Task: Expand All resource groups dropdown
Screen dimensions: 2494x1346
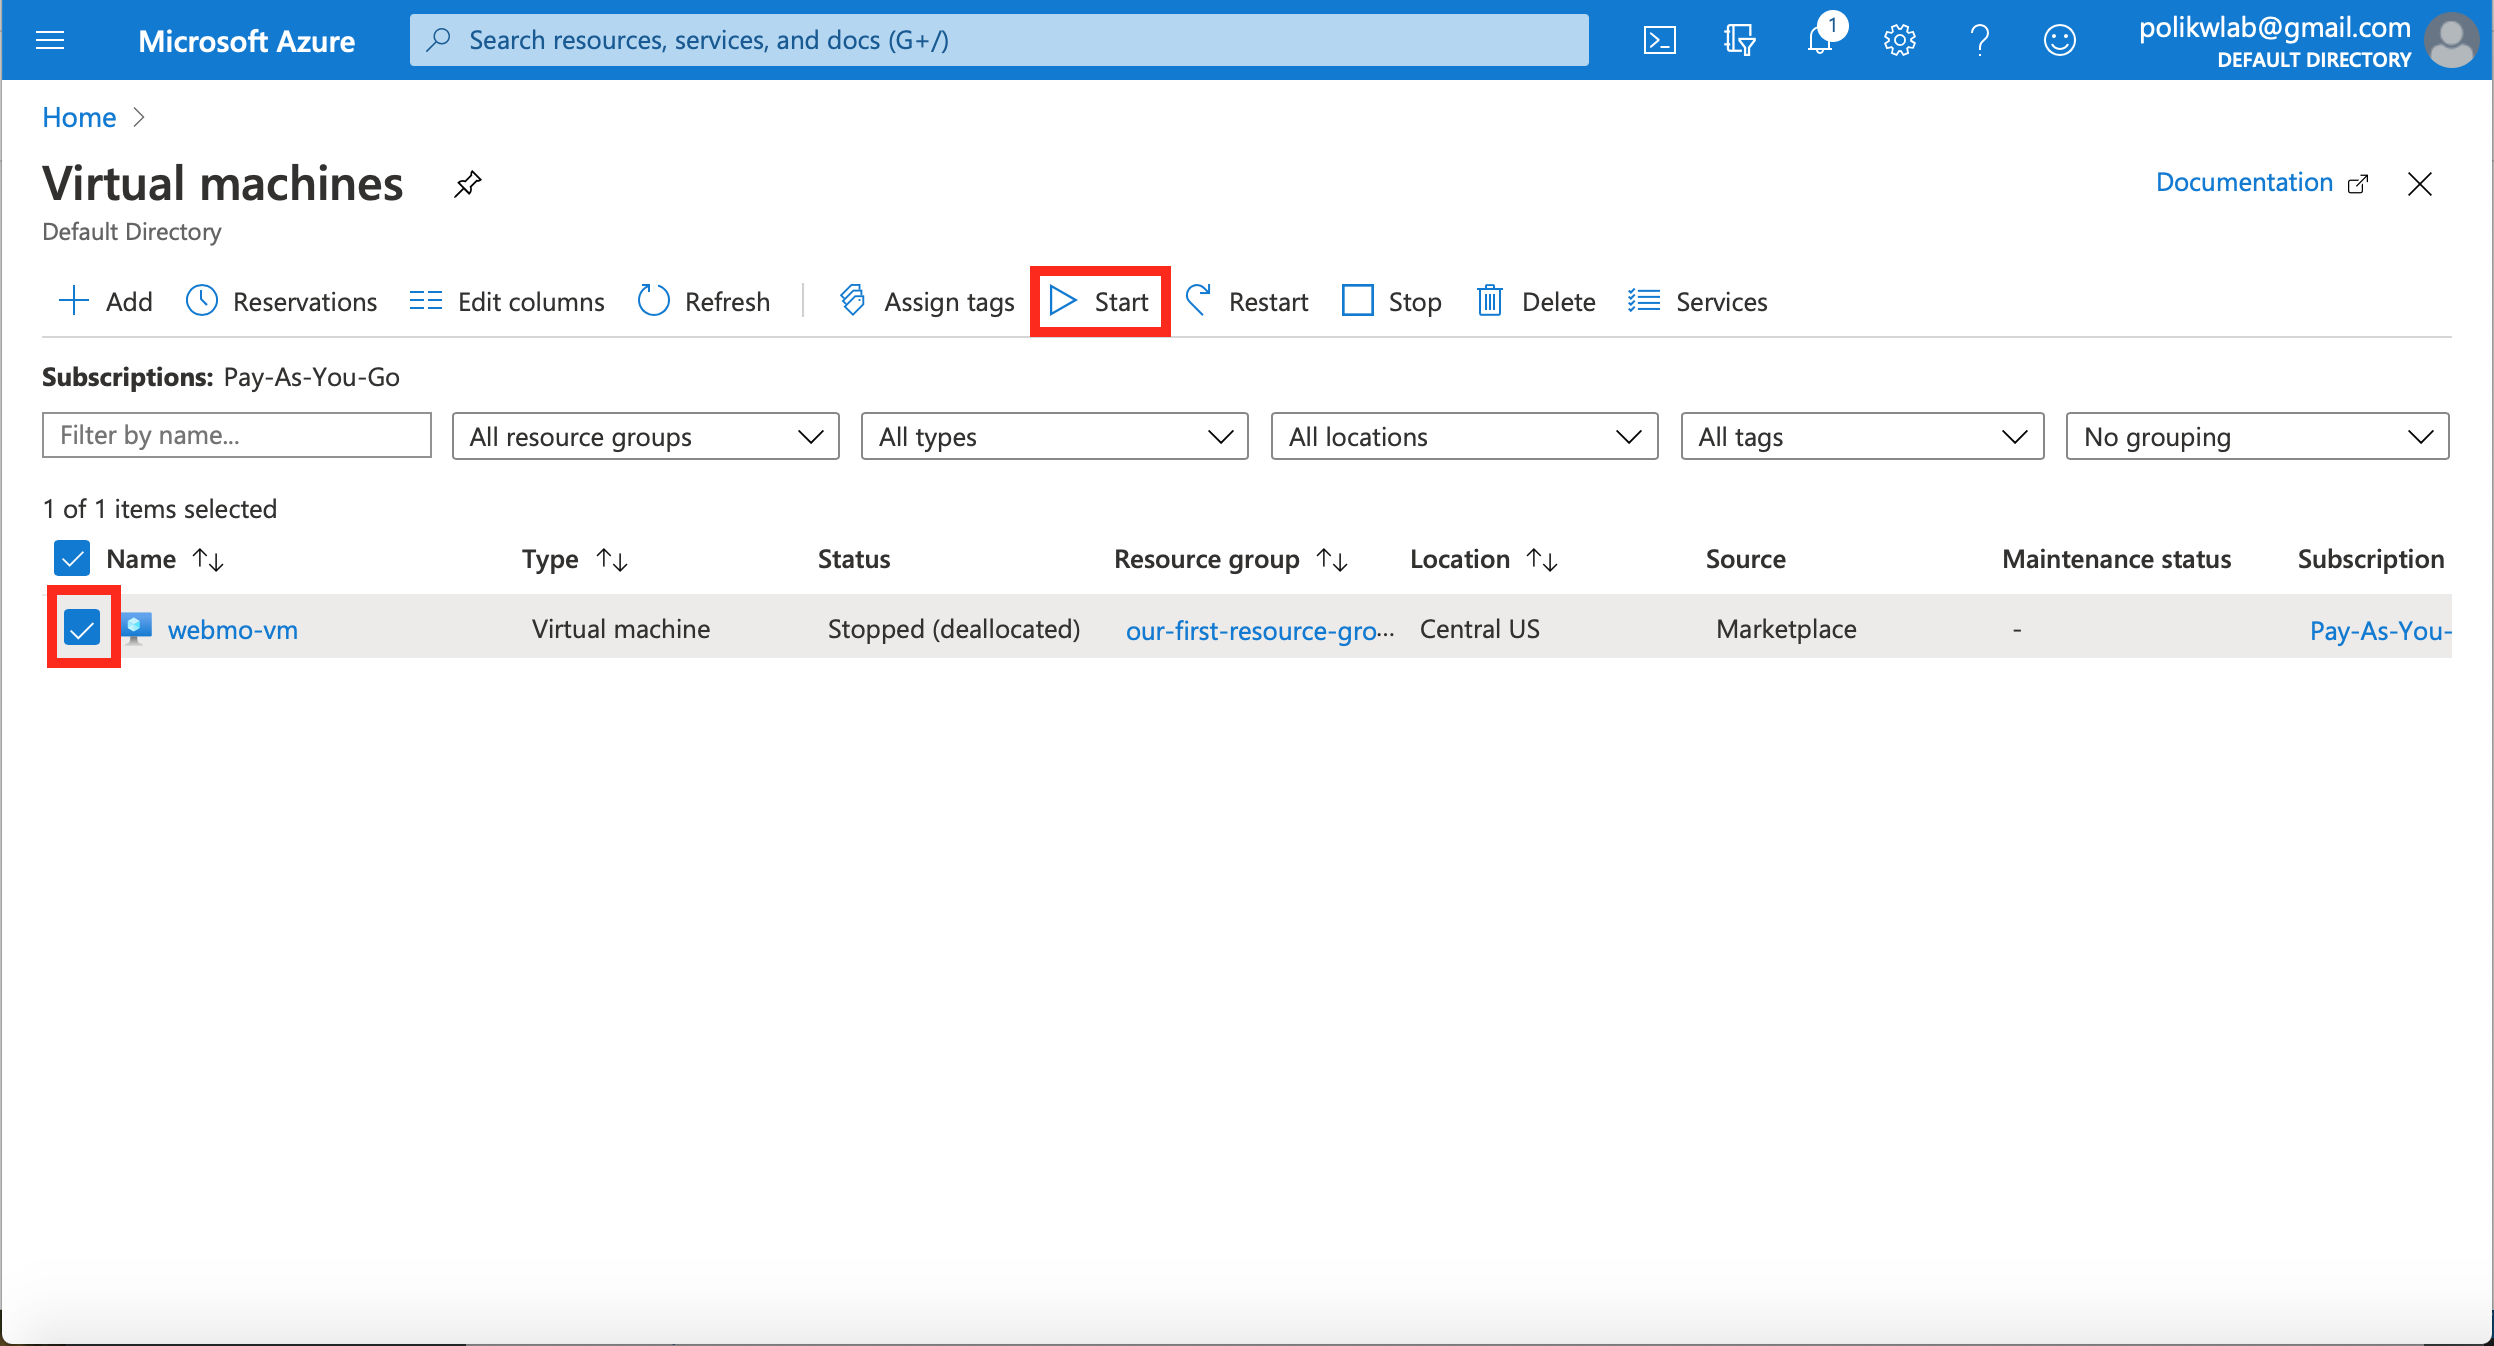Action: point(645,437)
